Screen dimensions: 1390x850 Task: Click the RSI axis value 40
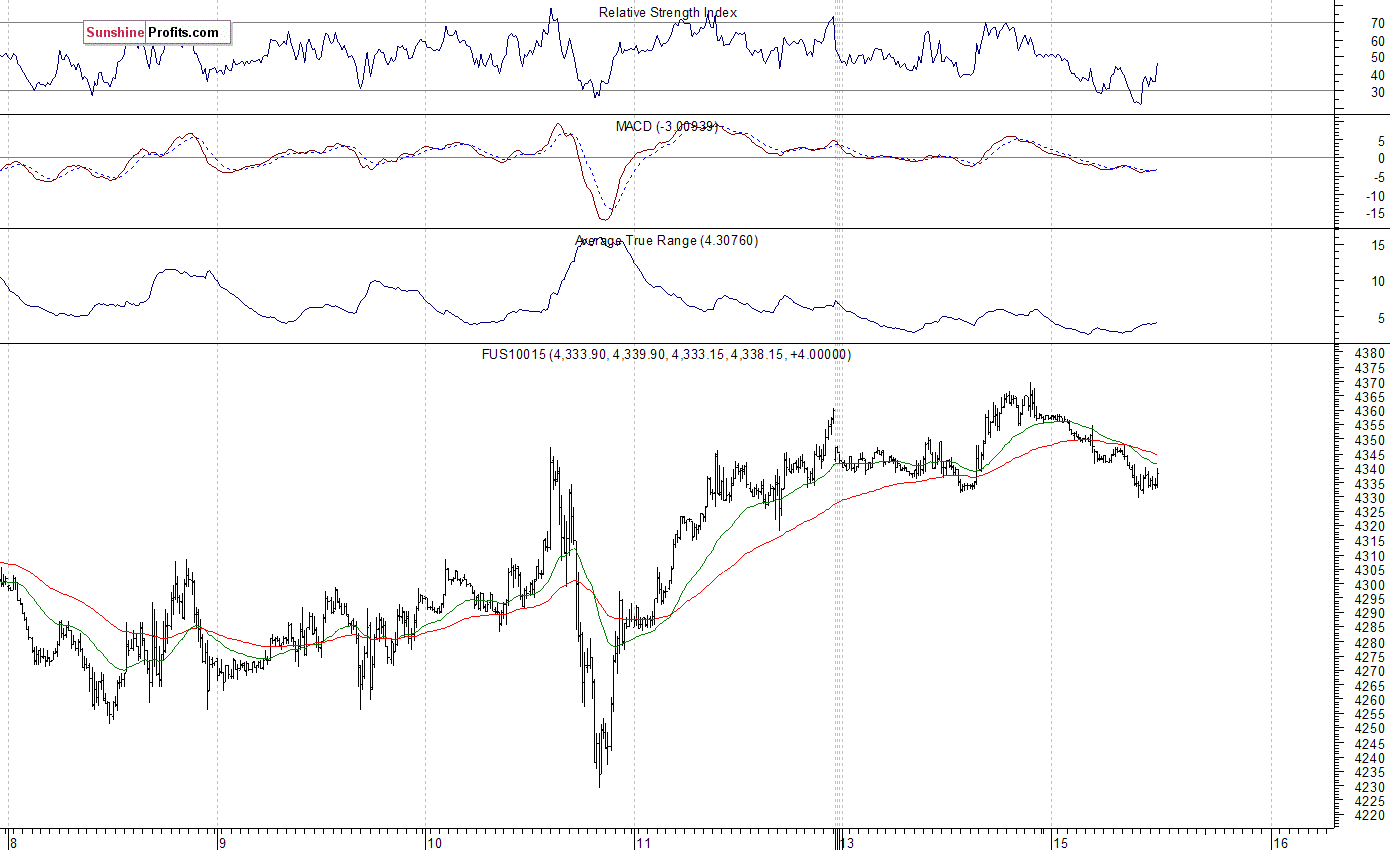1377,74
